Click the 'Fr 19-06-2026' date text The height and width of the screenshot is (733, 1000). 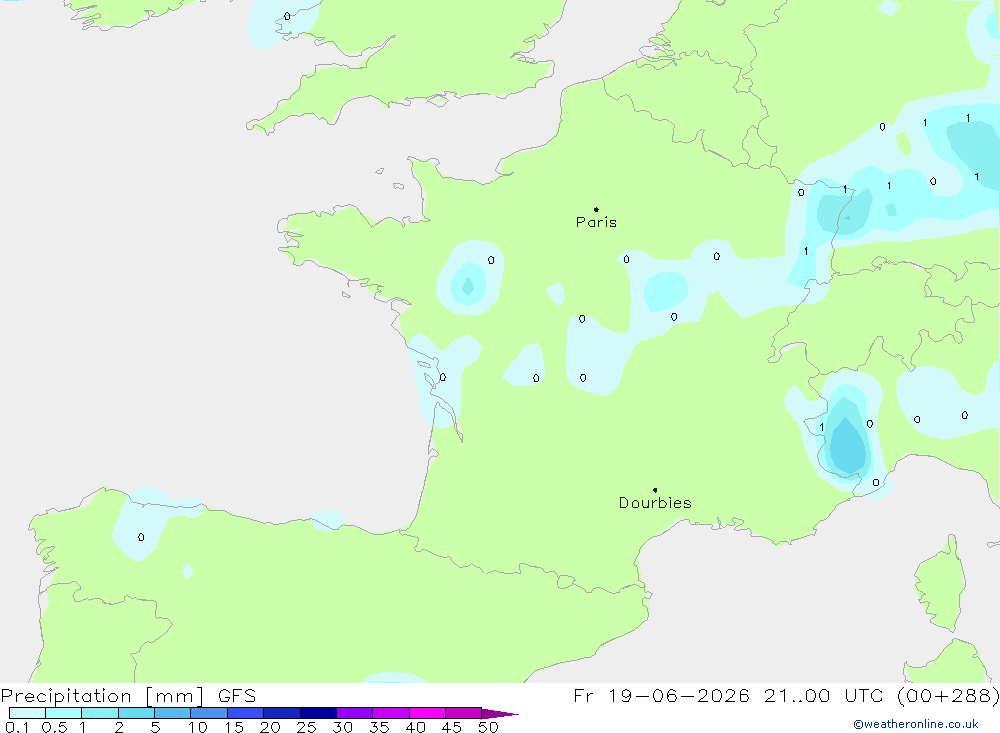(661, 695)
